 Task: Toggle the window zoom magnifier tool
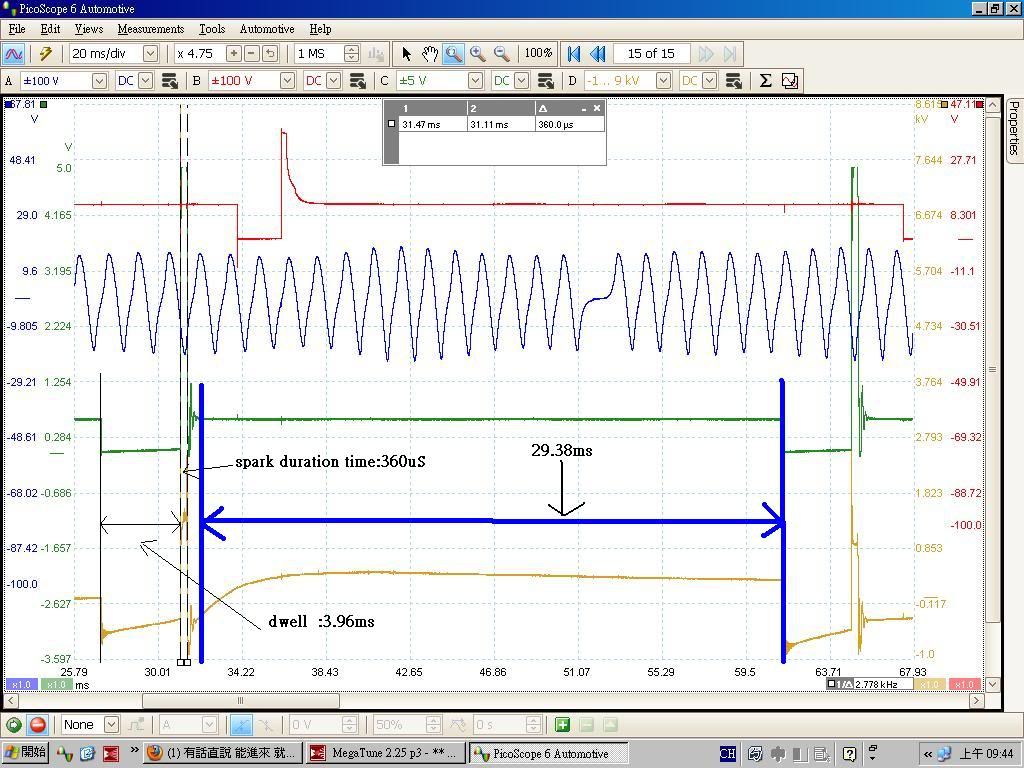click(x=453, y=54)
